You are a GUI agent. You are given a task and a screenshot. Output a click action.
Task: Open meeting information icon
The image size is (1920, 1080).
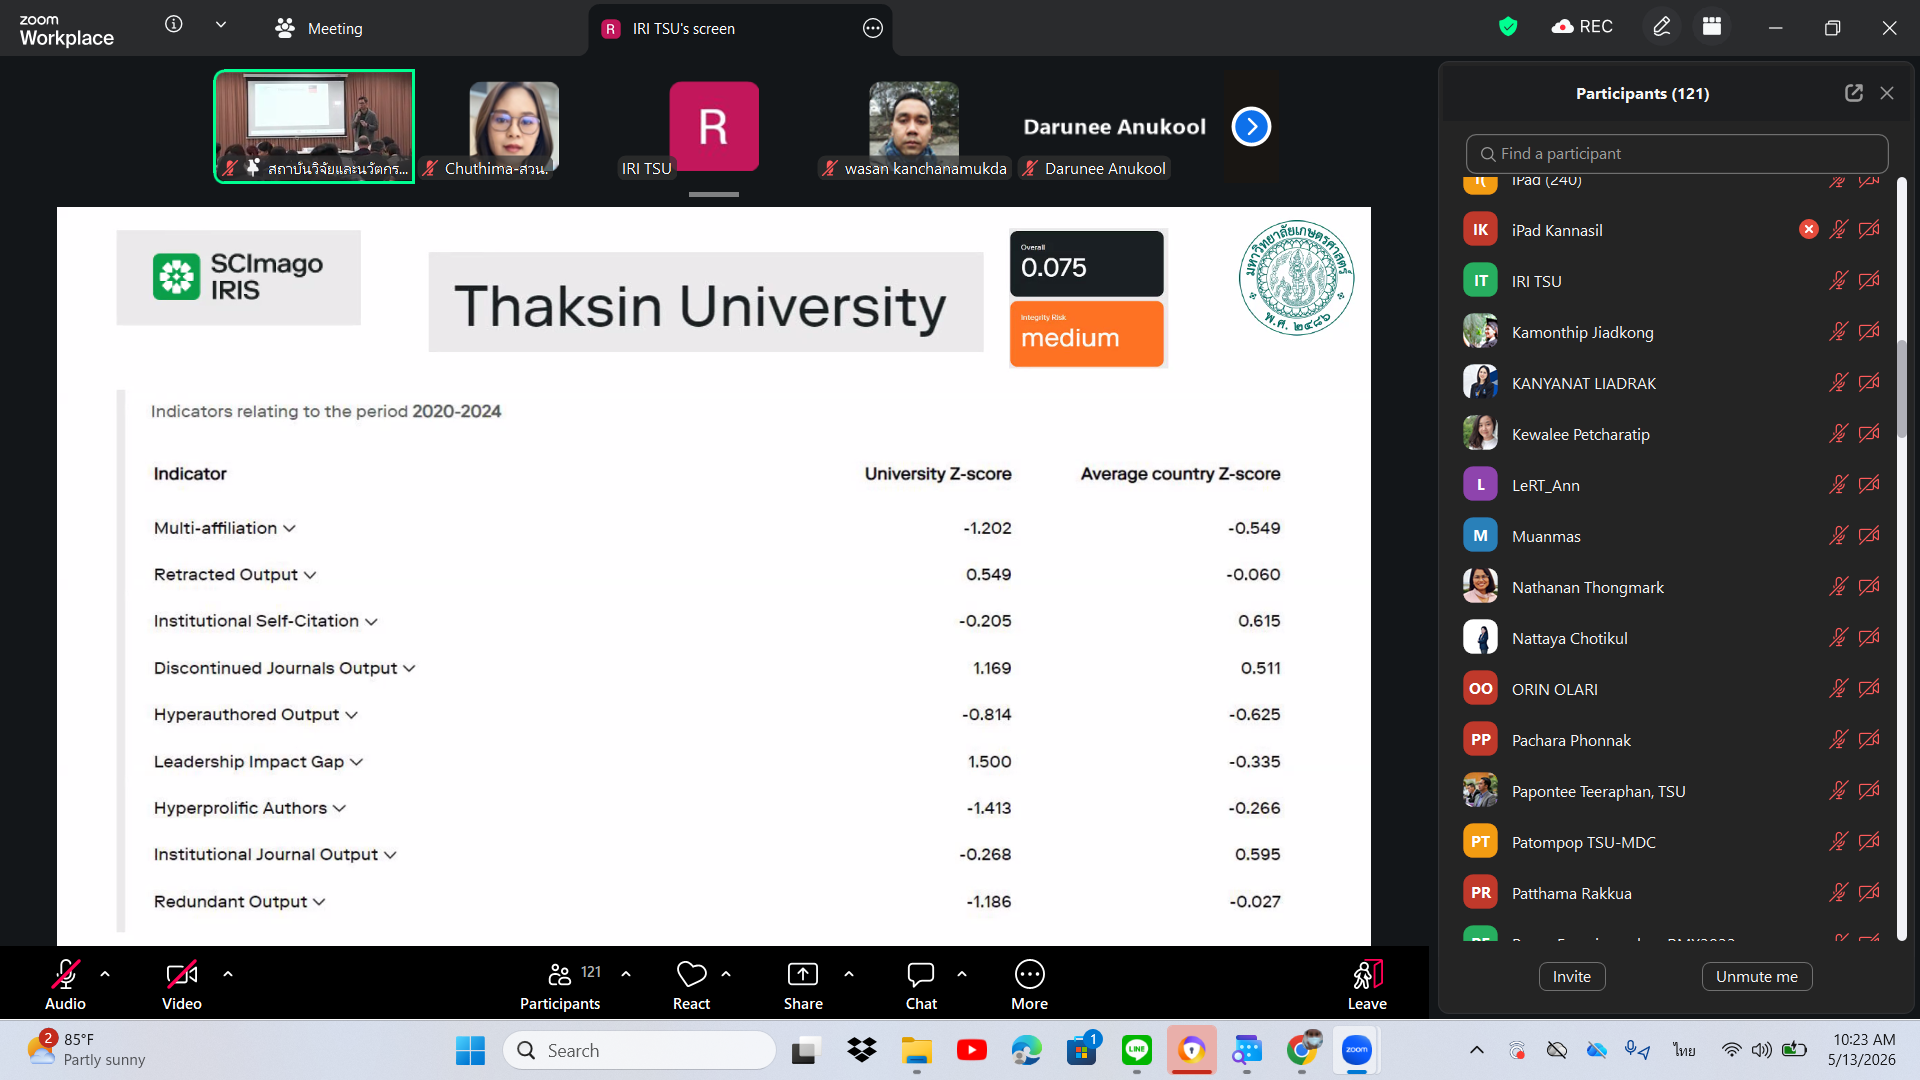pyautogui.click(x=174, y=24)
